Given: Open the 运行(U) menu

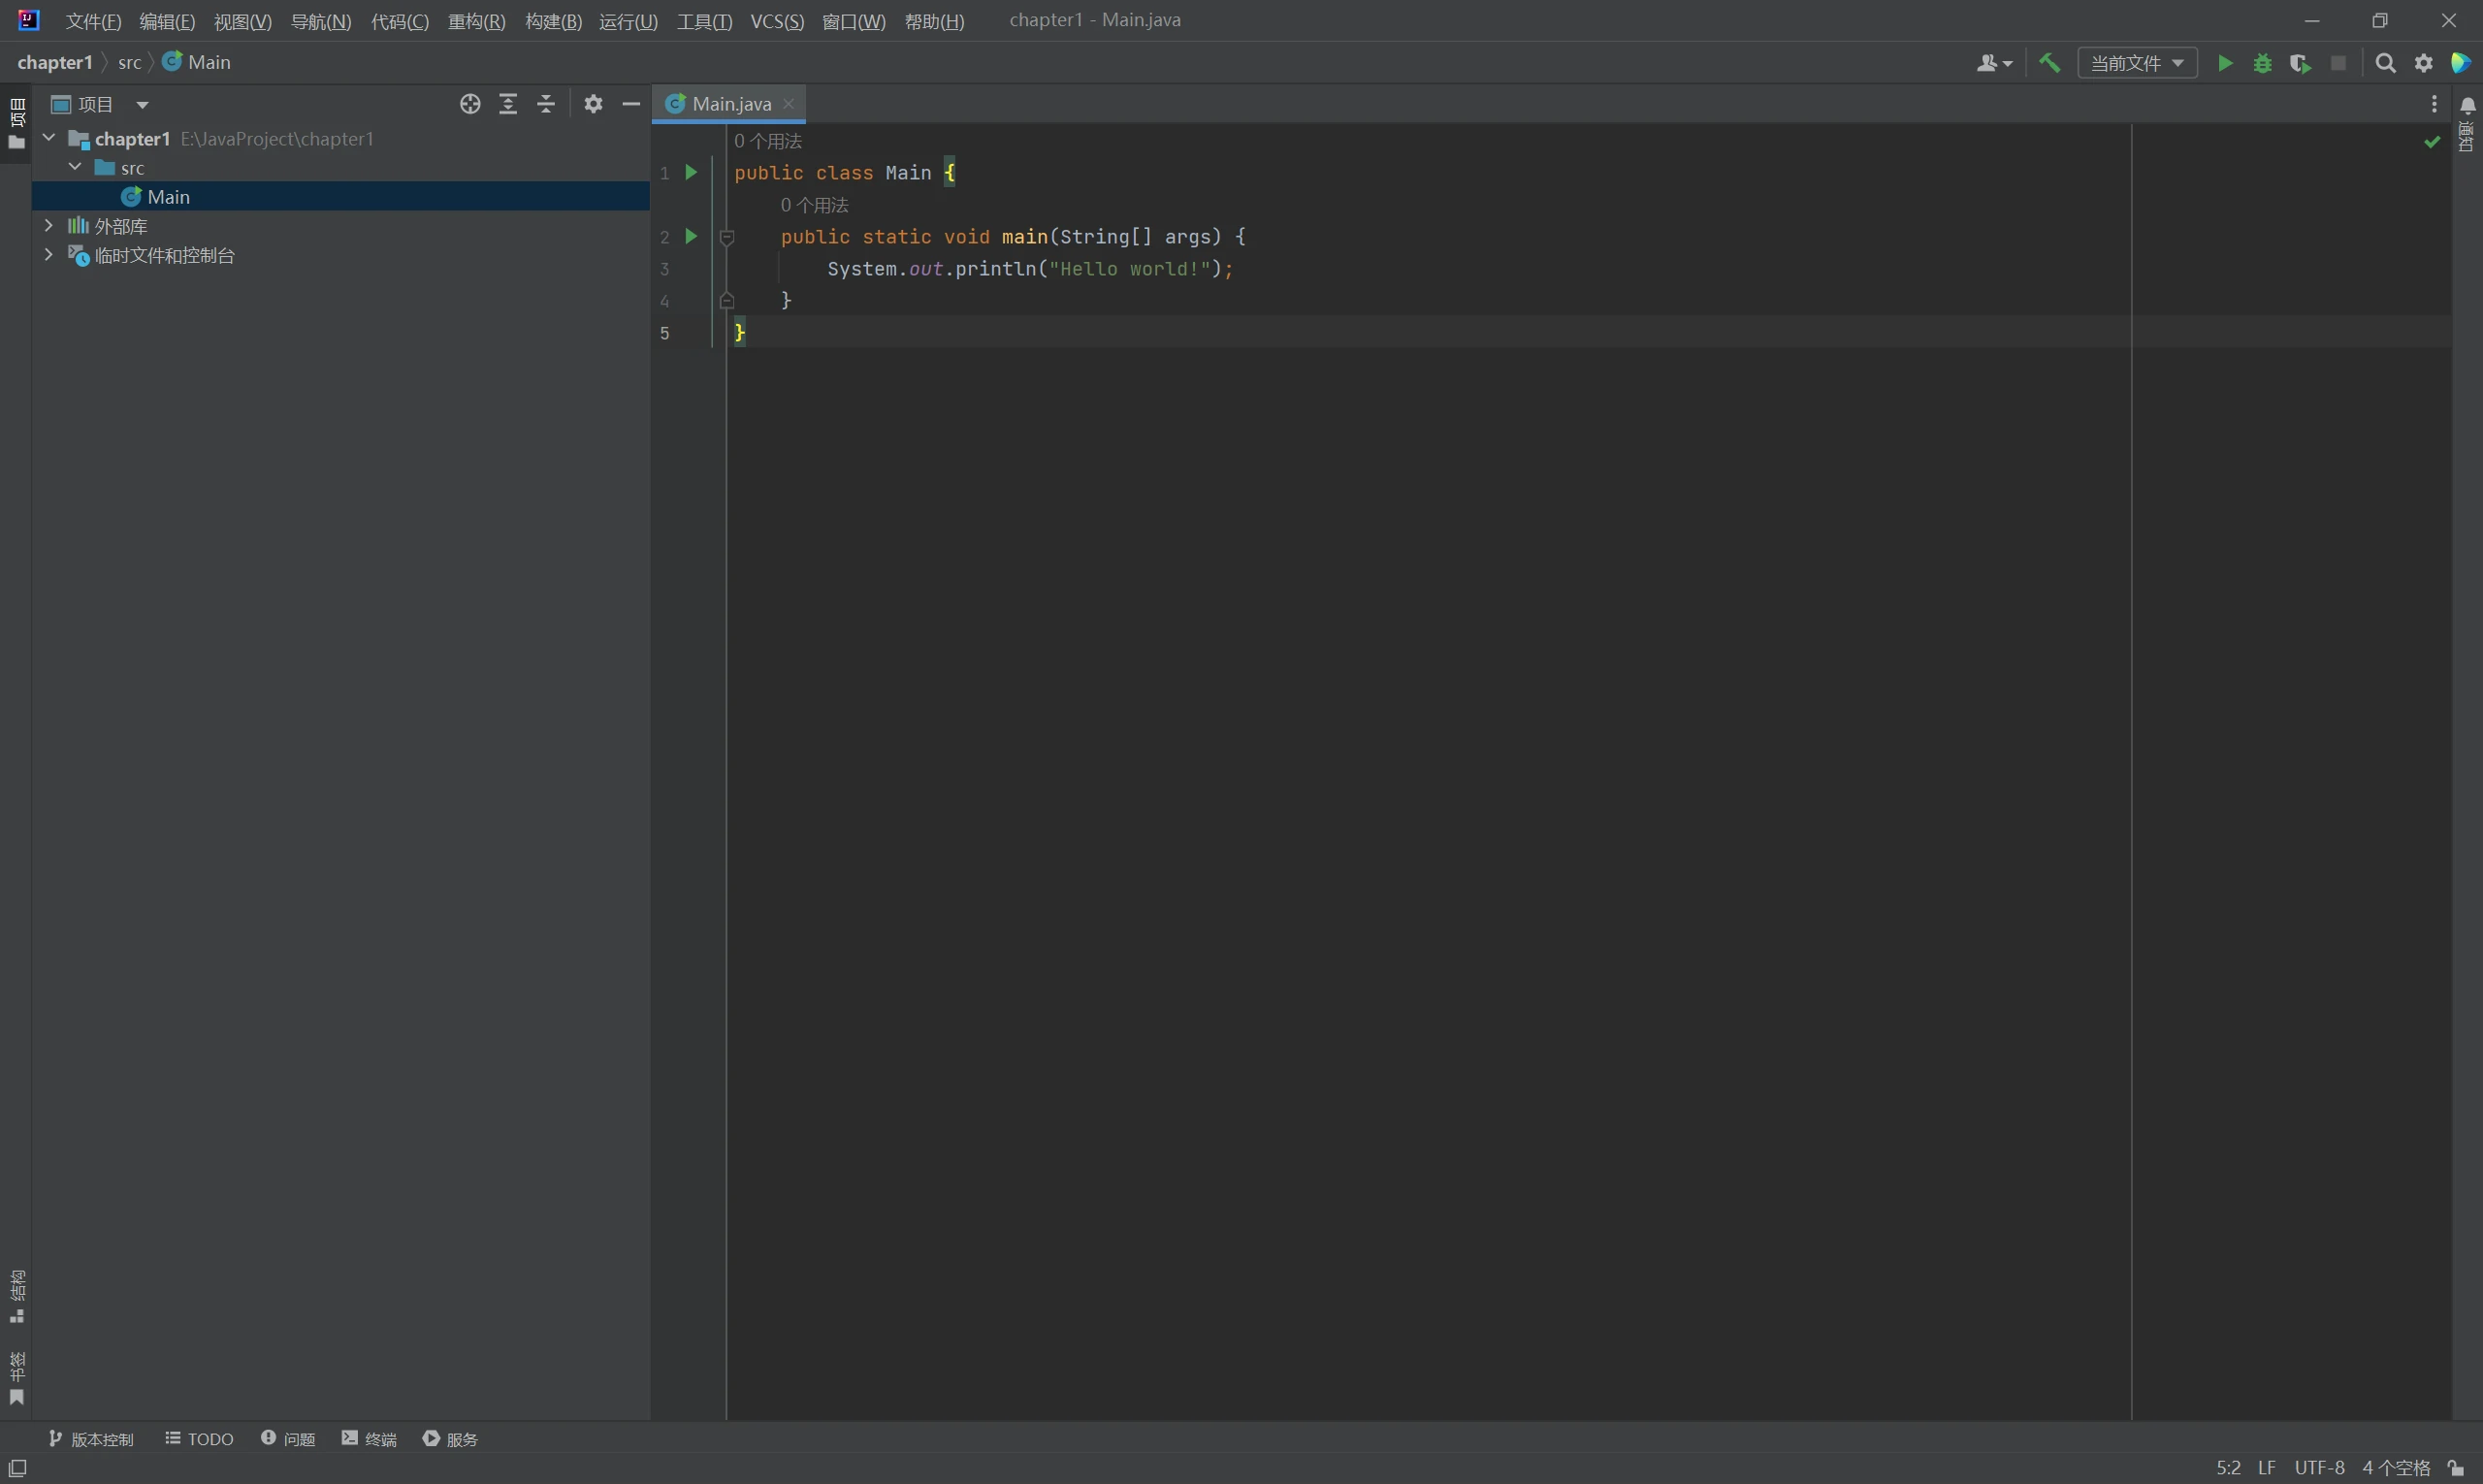Looking at the screenshot, I should tap(628, 21).
